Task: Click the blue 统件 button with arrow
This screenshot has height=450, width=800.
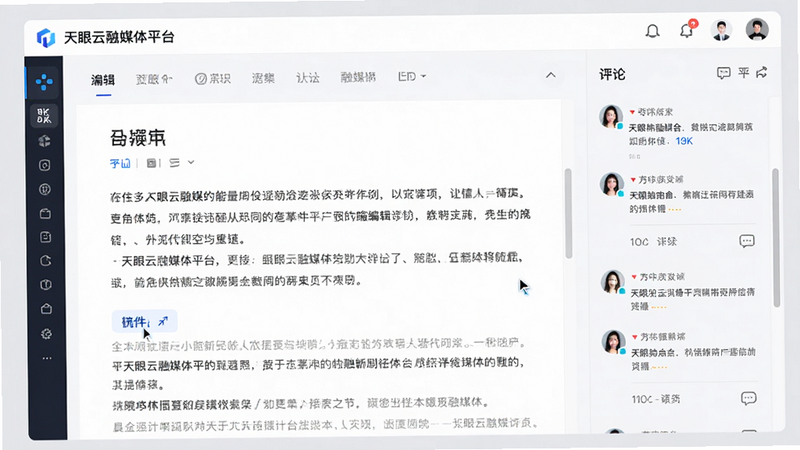Action: click(144, 321)
